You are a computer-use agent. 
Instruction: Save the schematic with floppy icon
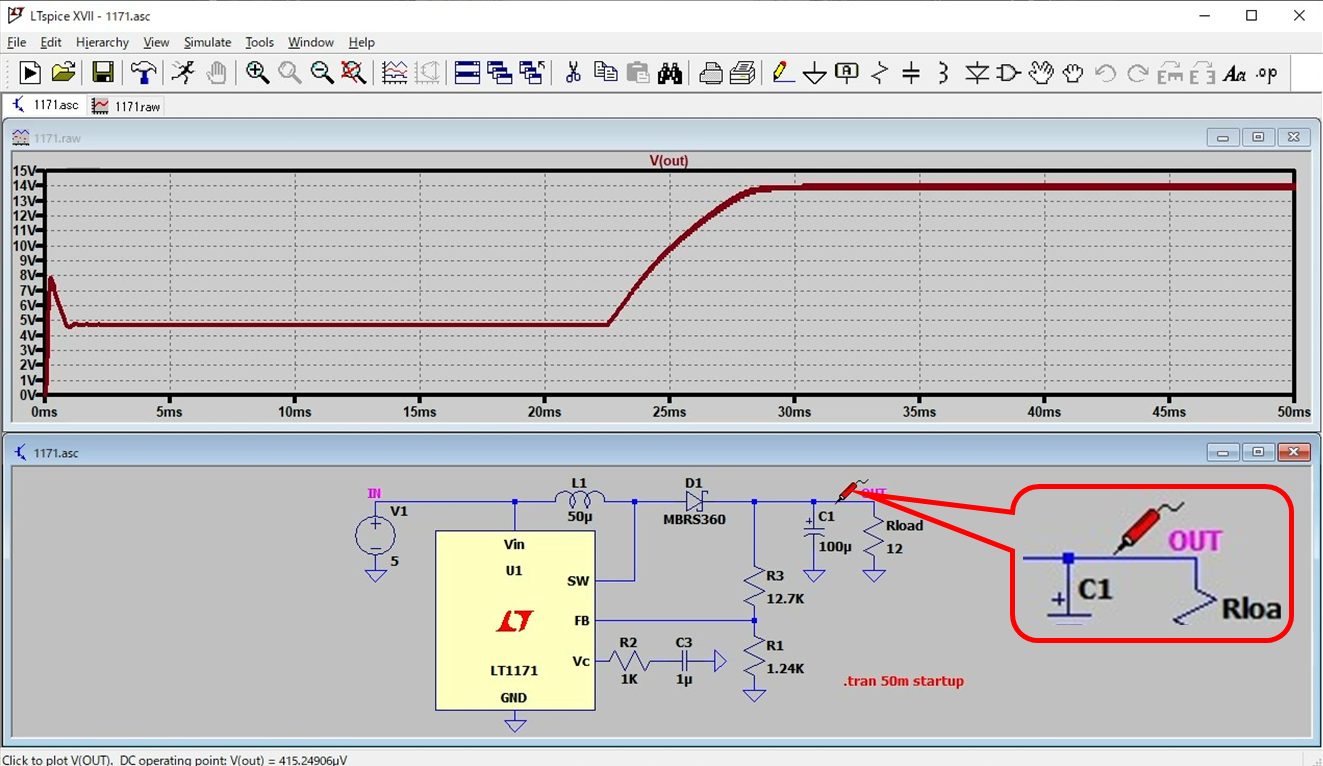click(103, 72)
